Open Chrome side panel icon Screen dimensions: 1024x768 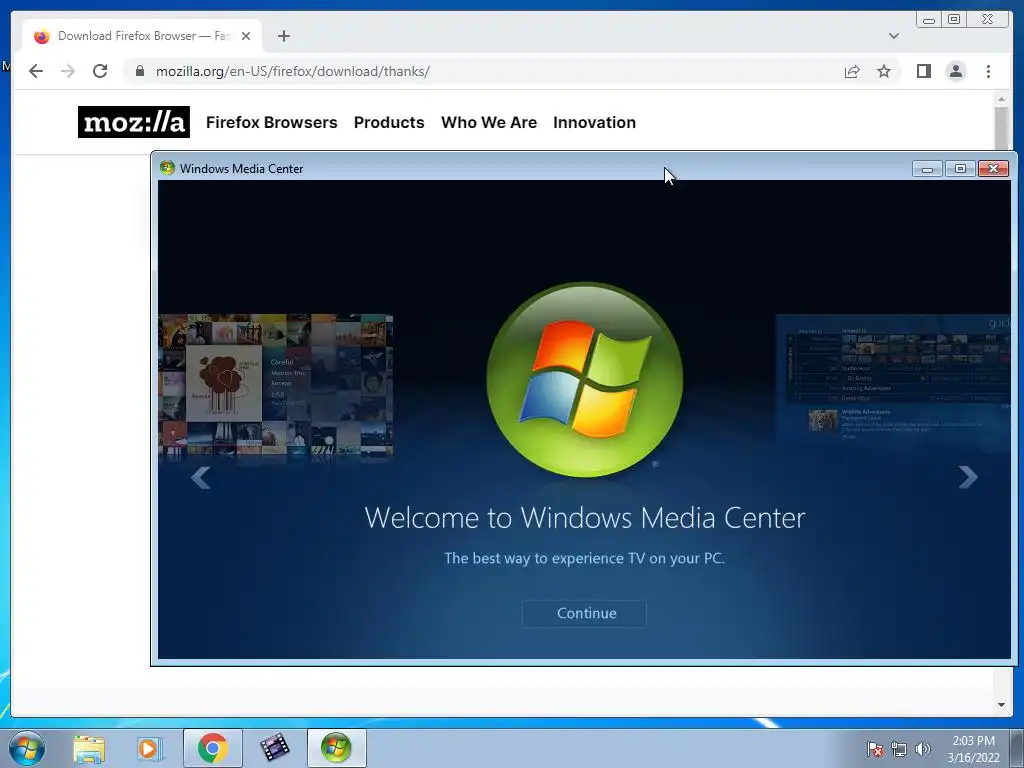(x=923, y=71)
